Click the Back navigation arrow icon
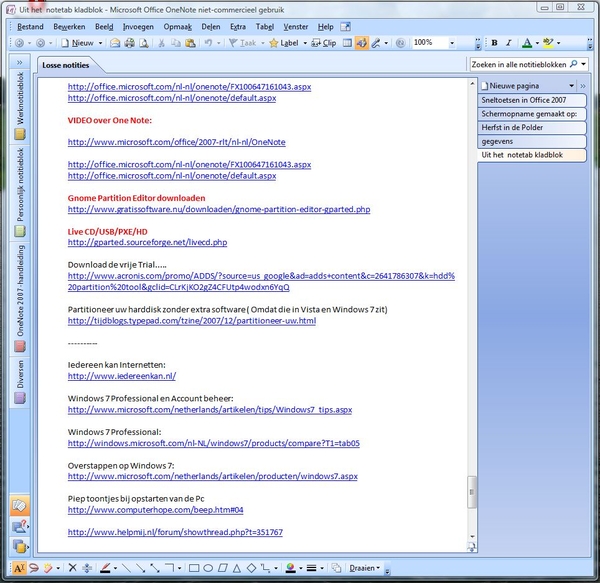The image size is (600, 583). pyautogui.click(x=19, y=43)
